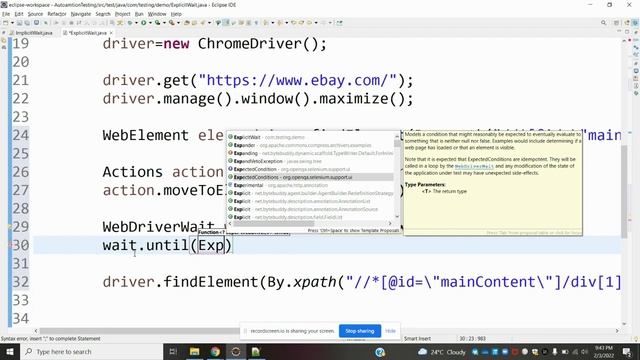Open the Project menu

(x=122, y=14)
